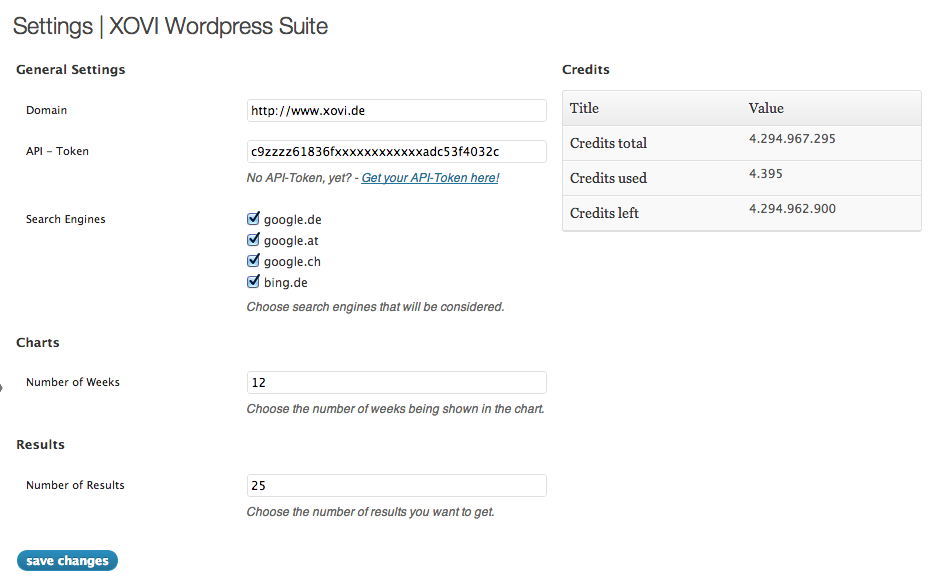Select the Number of Results field
Image resolution: width=936 pixels, height=586 pixels.
tap(396, 485)
